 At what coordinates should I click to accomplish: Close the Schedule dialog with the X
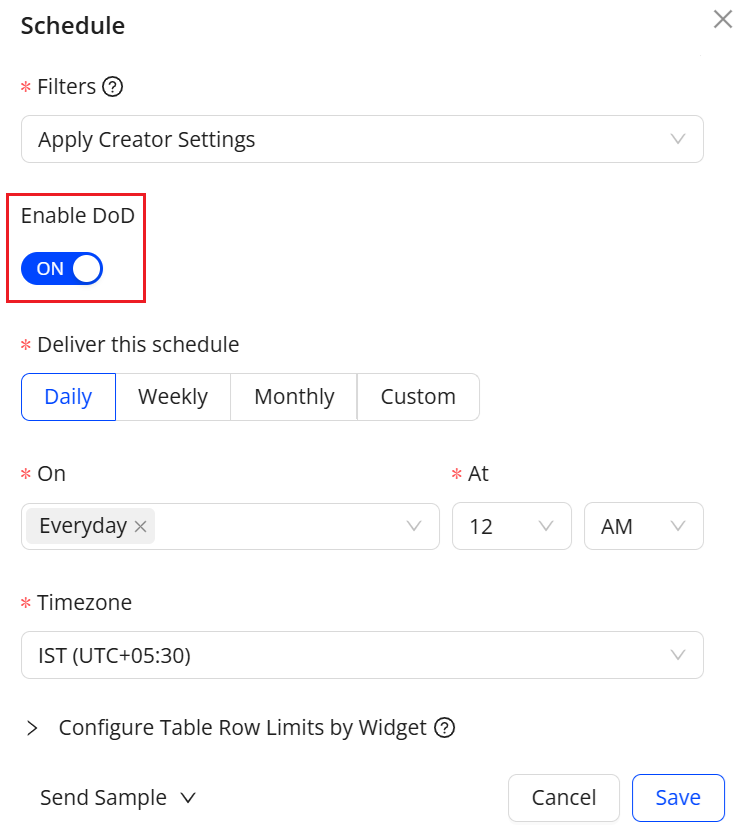tap(722, 19)
